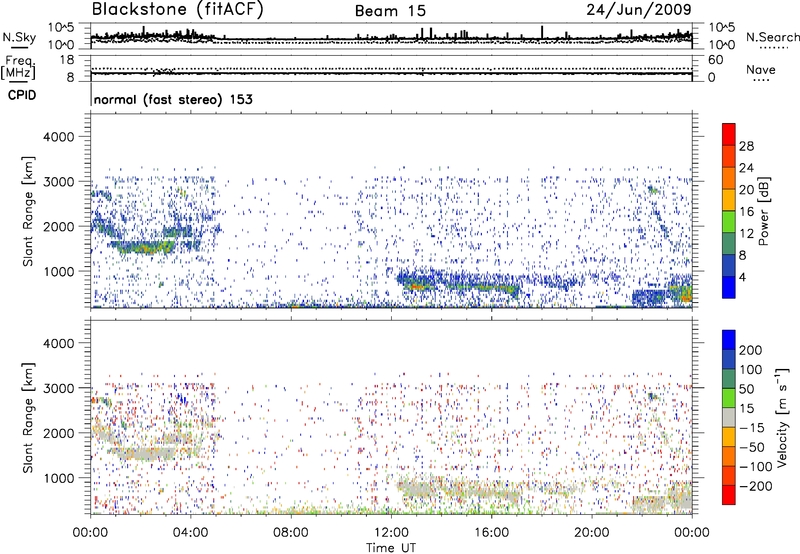Viewport: 800px width, 554px height.
Task: Click the 'N.Sky' legend label
Action: pyautogui.click(x=19, y=37)
